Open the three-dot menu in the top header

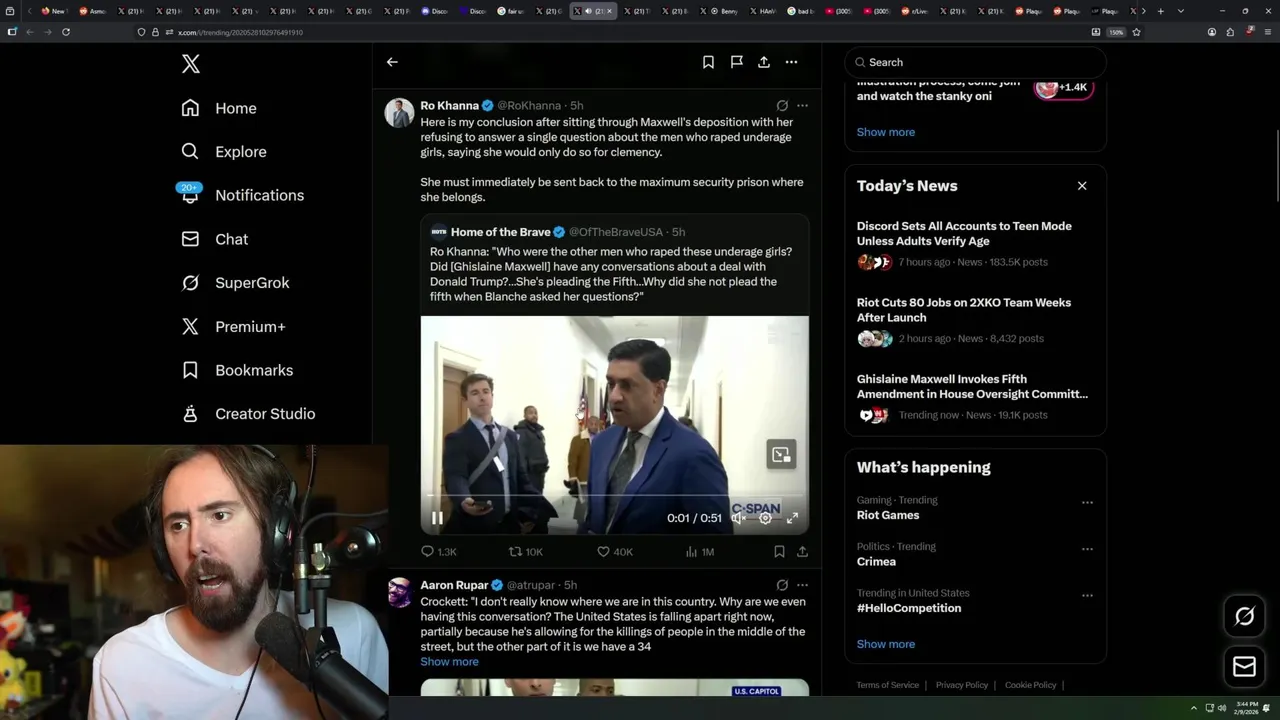click(x=791, y=62)
